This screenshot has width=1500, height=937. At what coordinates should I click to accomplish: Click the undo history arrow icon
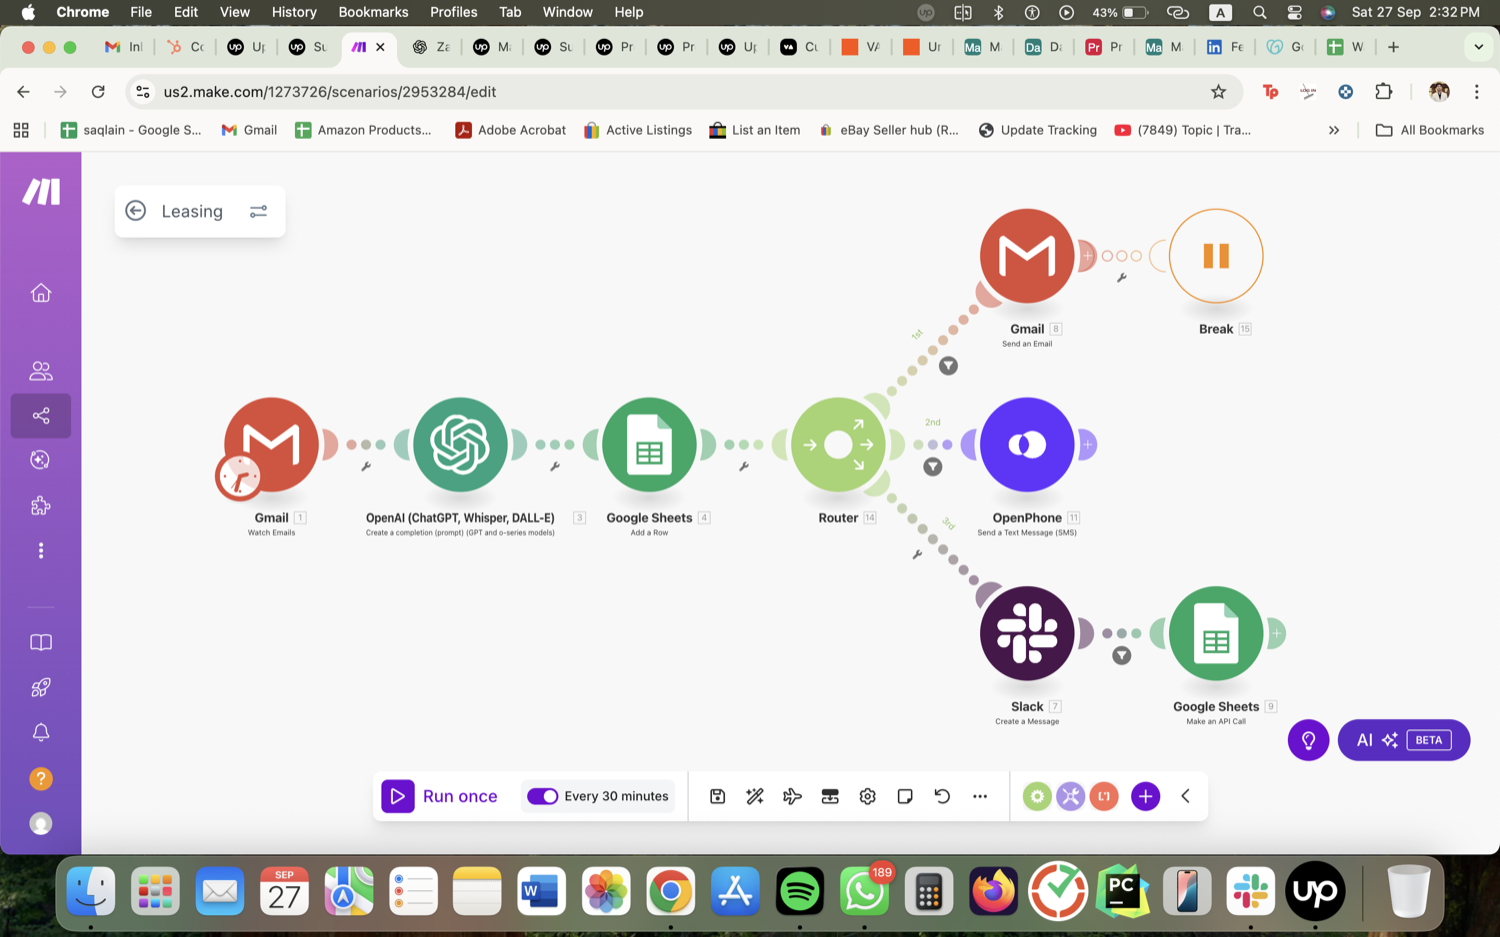click(x=942, y=796)
